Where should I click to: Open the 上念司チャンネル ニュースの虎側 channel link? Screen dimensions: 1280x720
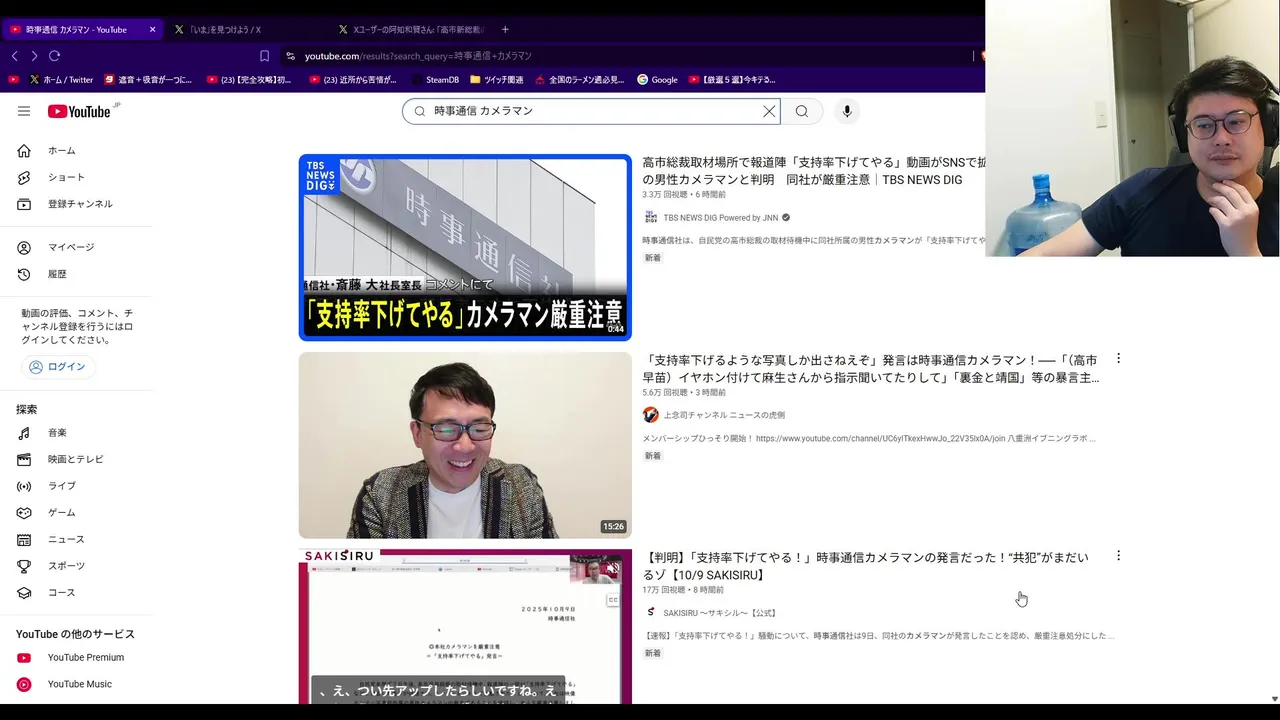(x=724, y=415)
